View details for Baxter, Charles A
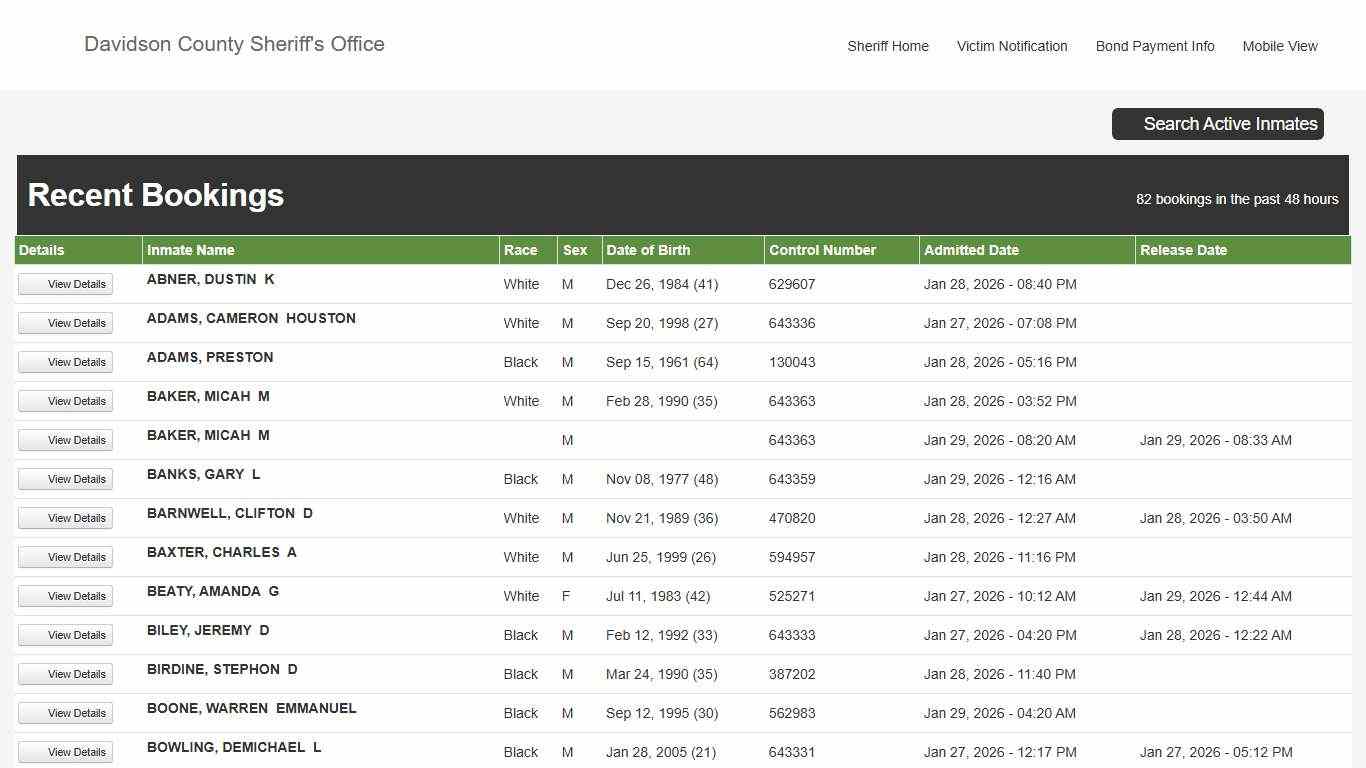 point(66,557)
